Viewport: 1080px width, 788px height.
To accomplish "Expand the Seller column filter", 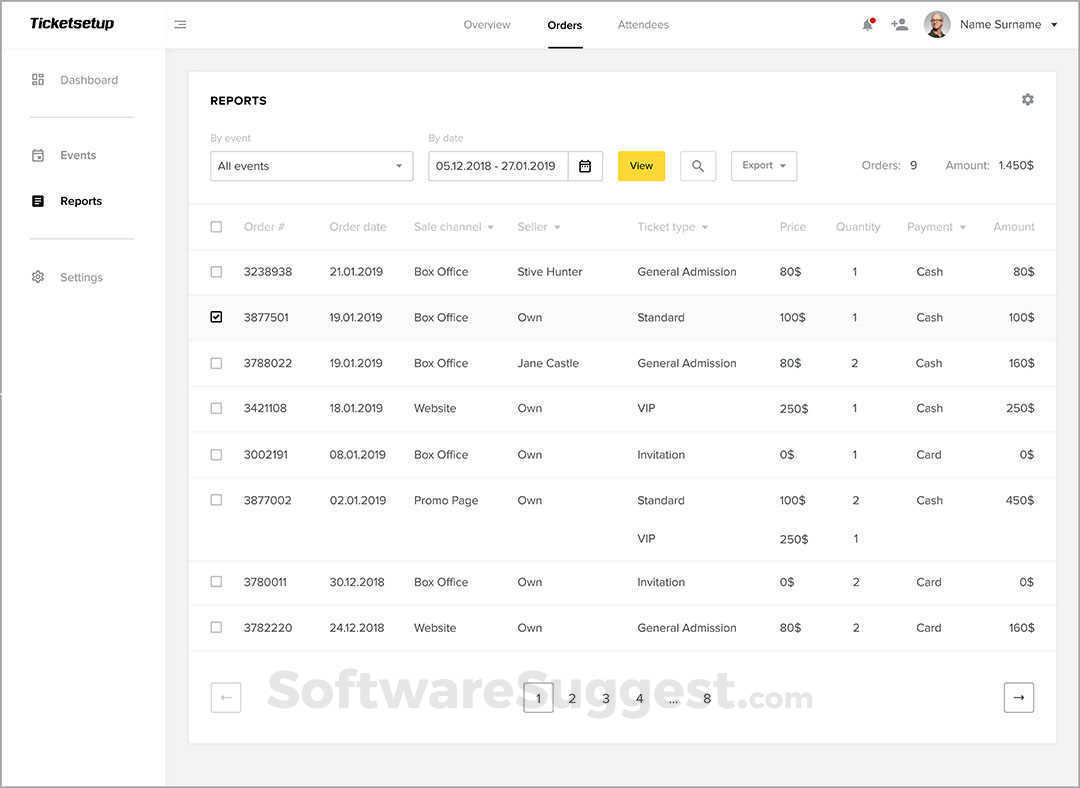I will point(557,227).
